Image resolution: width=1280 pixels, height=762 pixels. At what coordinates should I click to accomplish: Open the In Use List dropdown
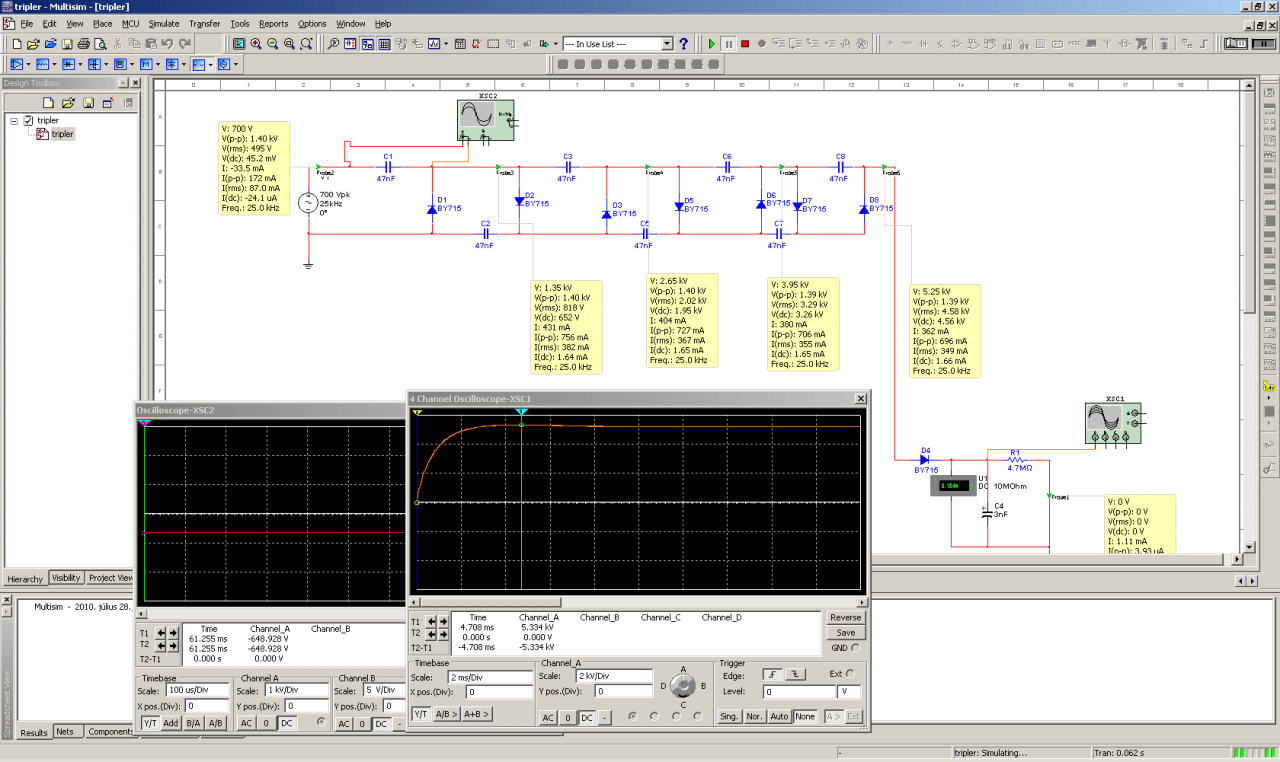point(667,44)
